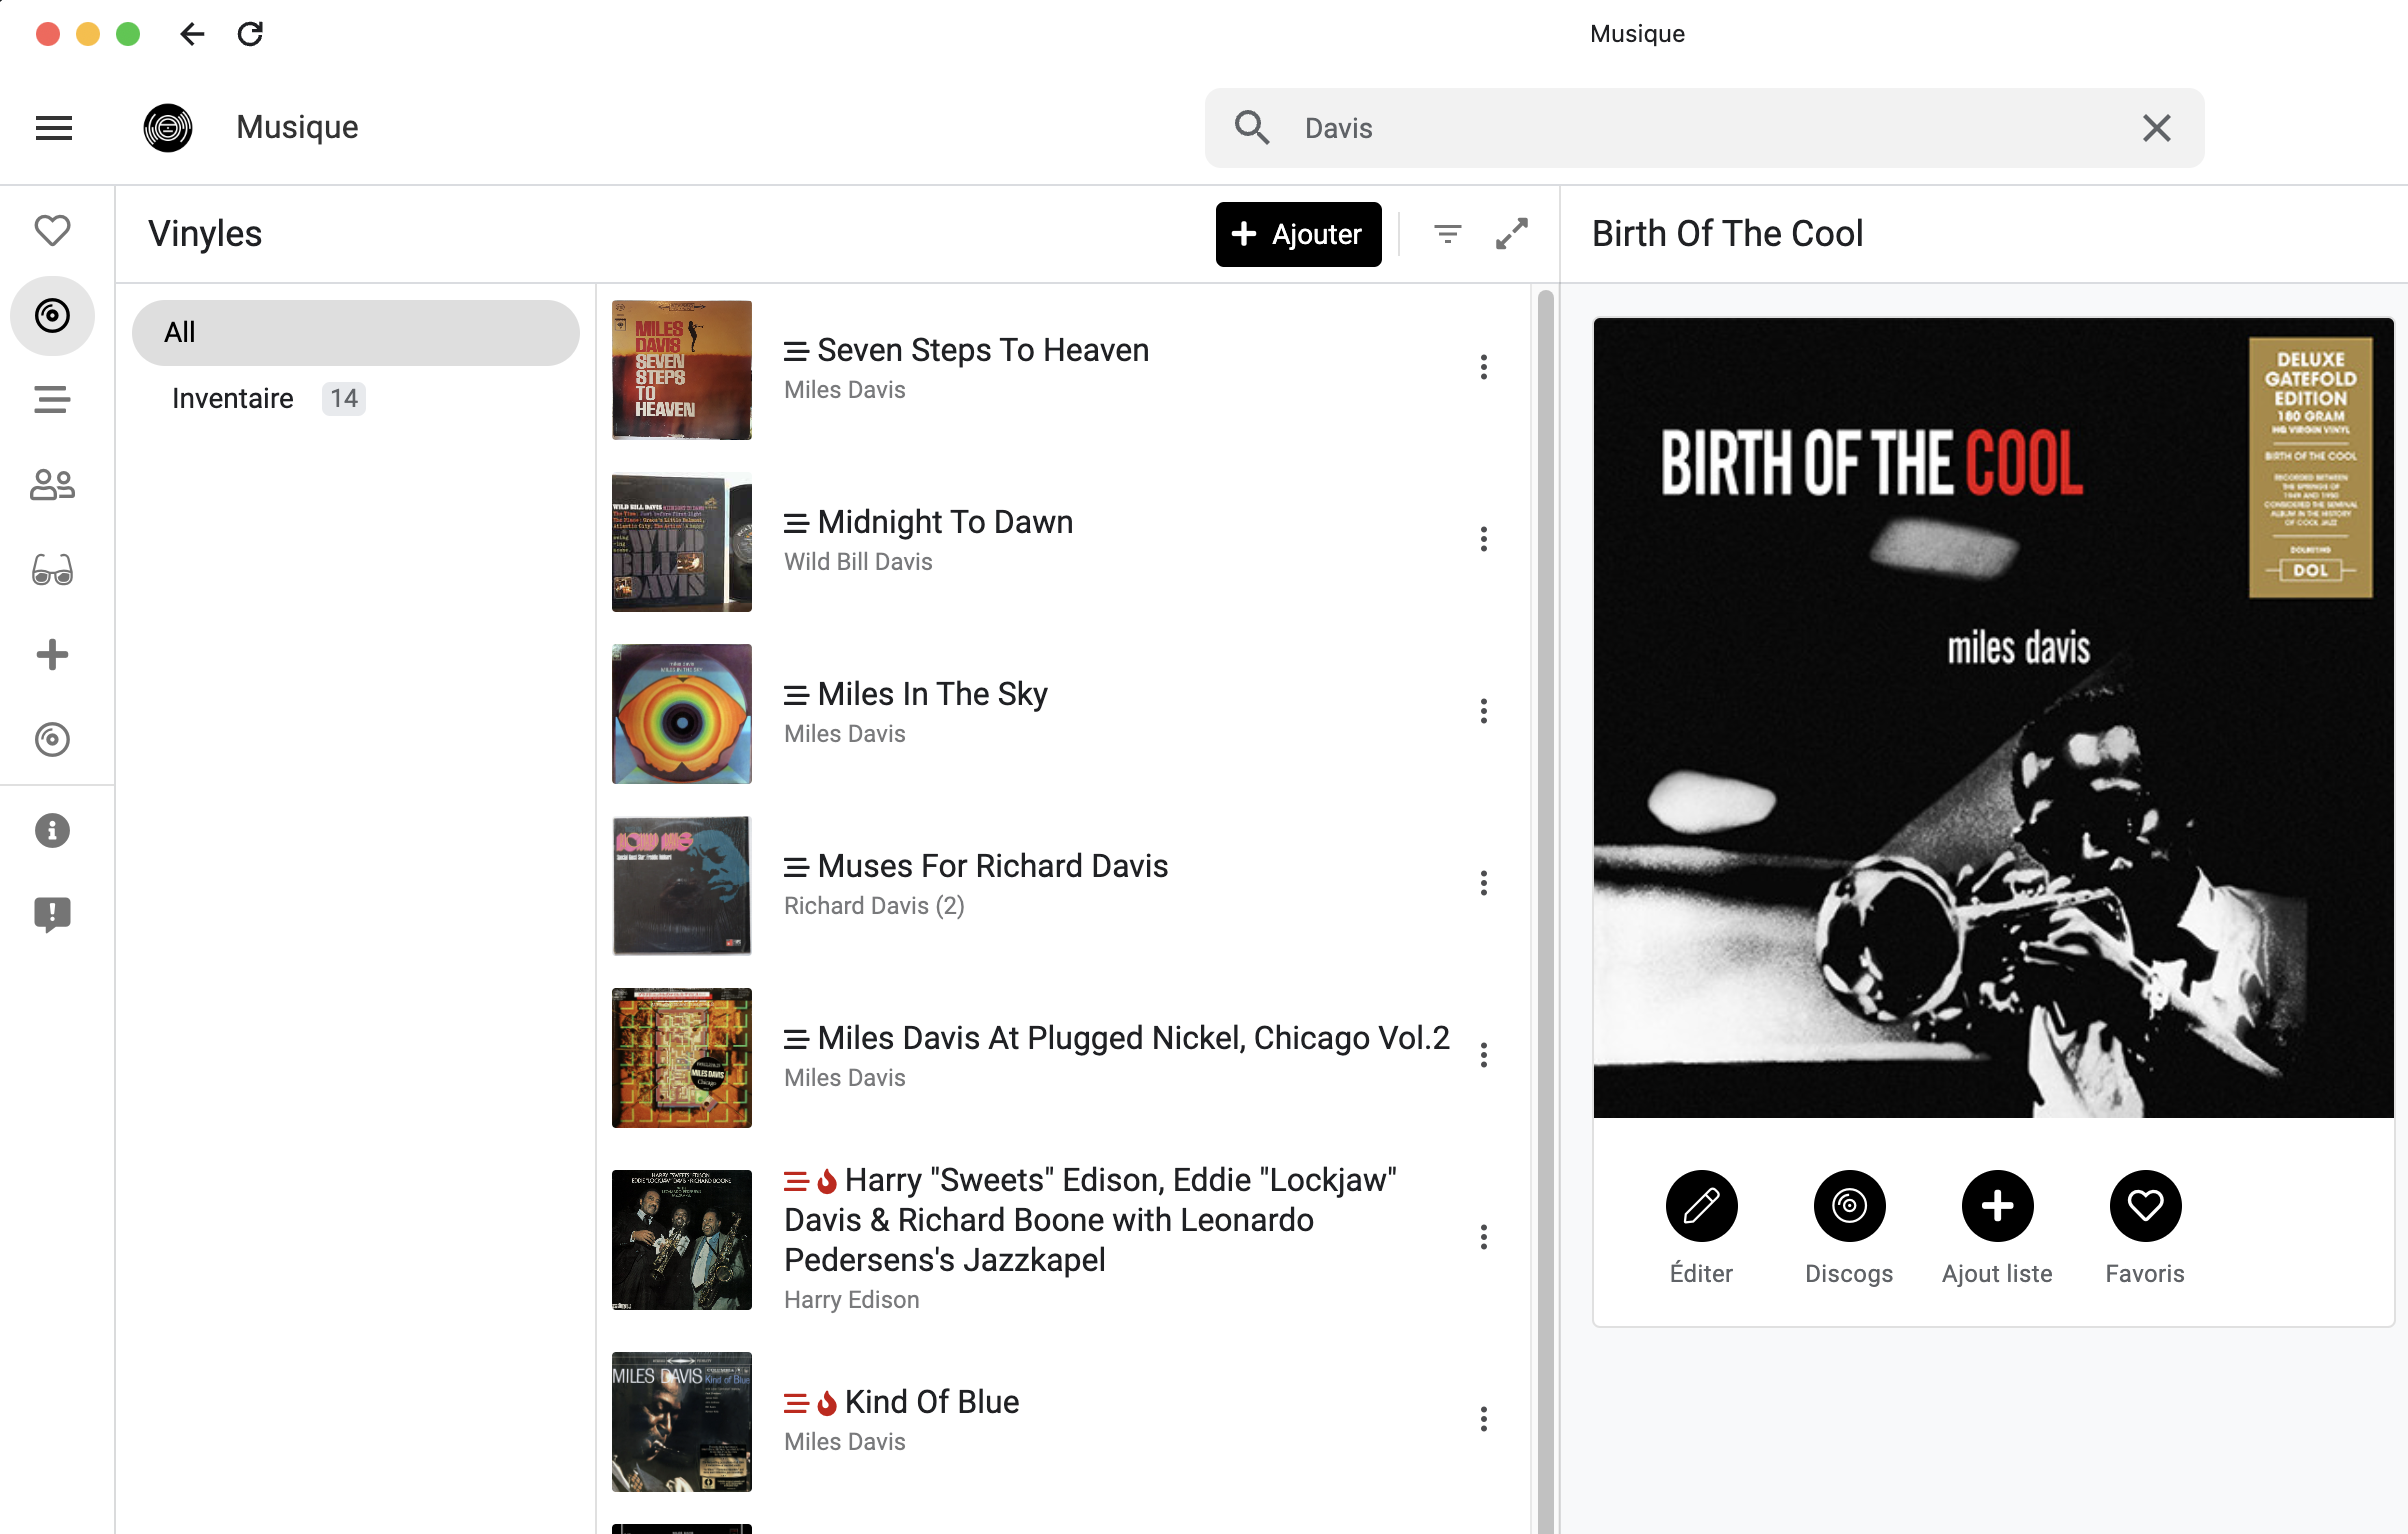Image resolution: width=2408 pixels, height=1534 pixels.
Task: Select the Inventaire category
Action: point(233,399)
